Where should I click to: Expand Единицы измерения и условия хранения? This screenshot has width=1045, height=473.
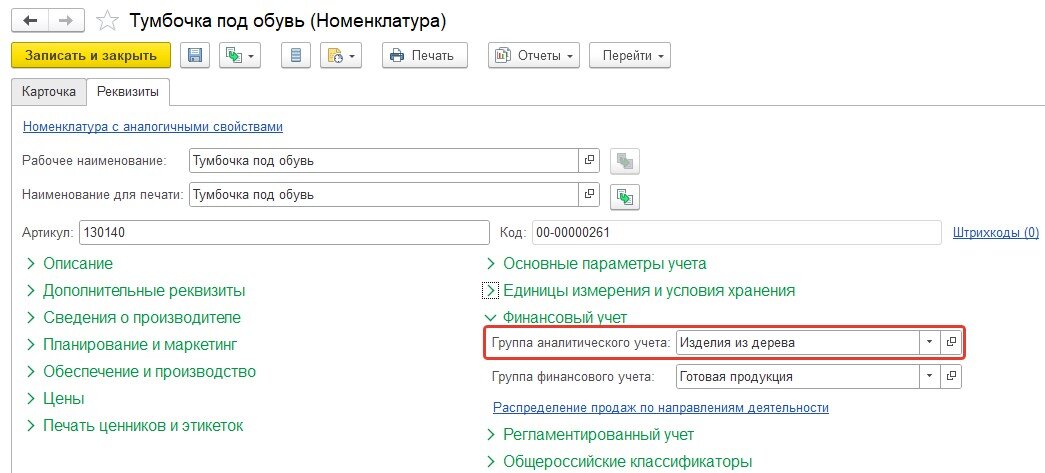click(640, 291)
